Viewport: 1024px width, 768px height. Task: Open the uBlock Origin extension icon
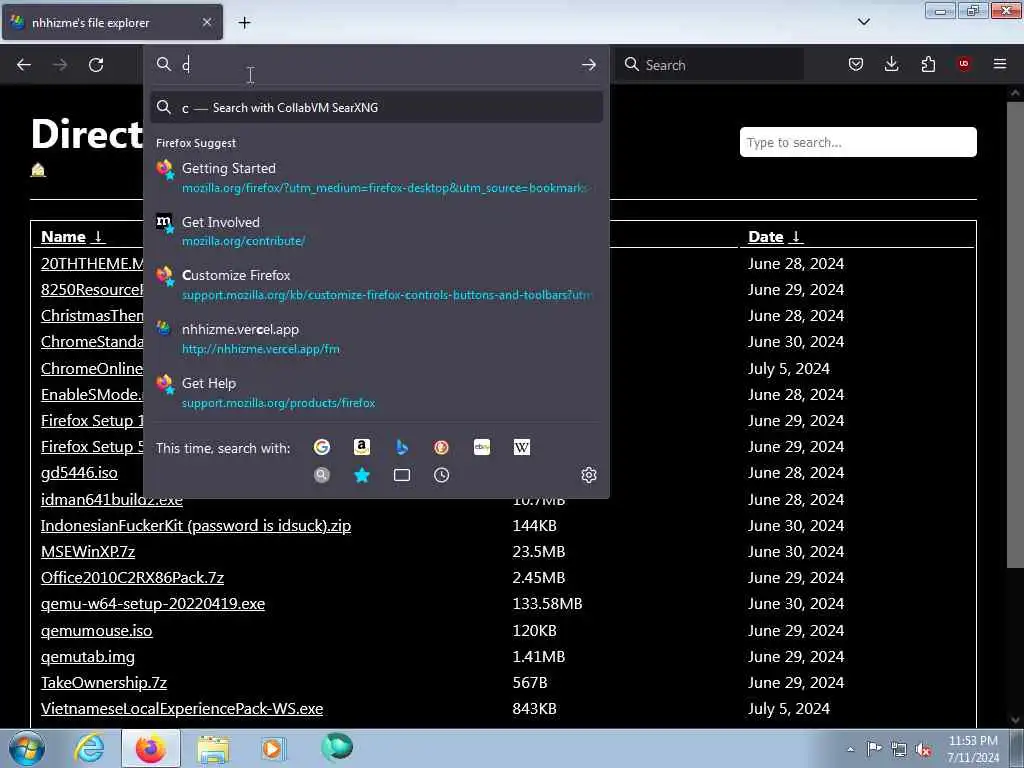tap(964, 64)
